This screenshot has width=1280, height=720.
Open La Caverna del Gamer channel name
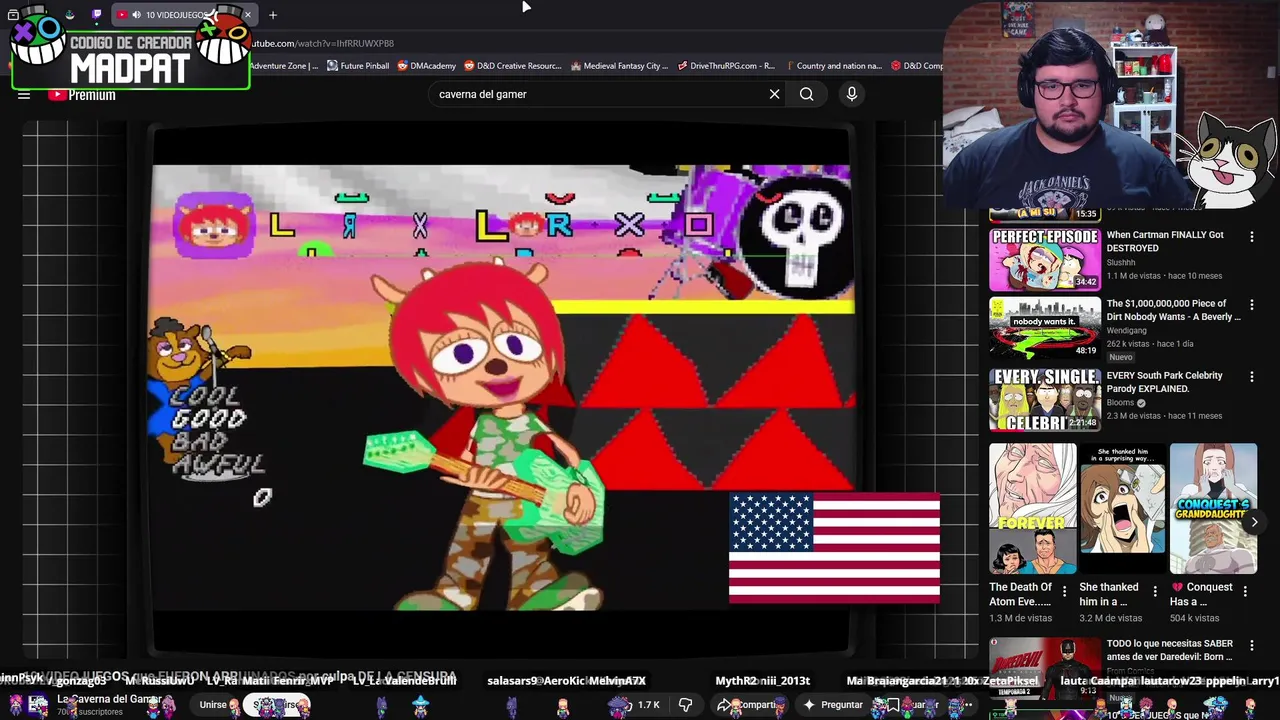click(x=109, y=699)
